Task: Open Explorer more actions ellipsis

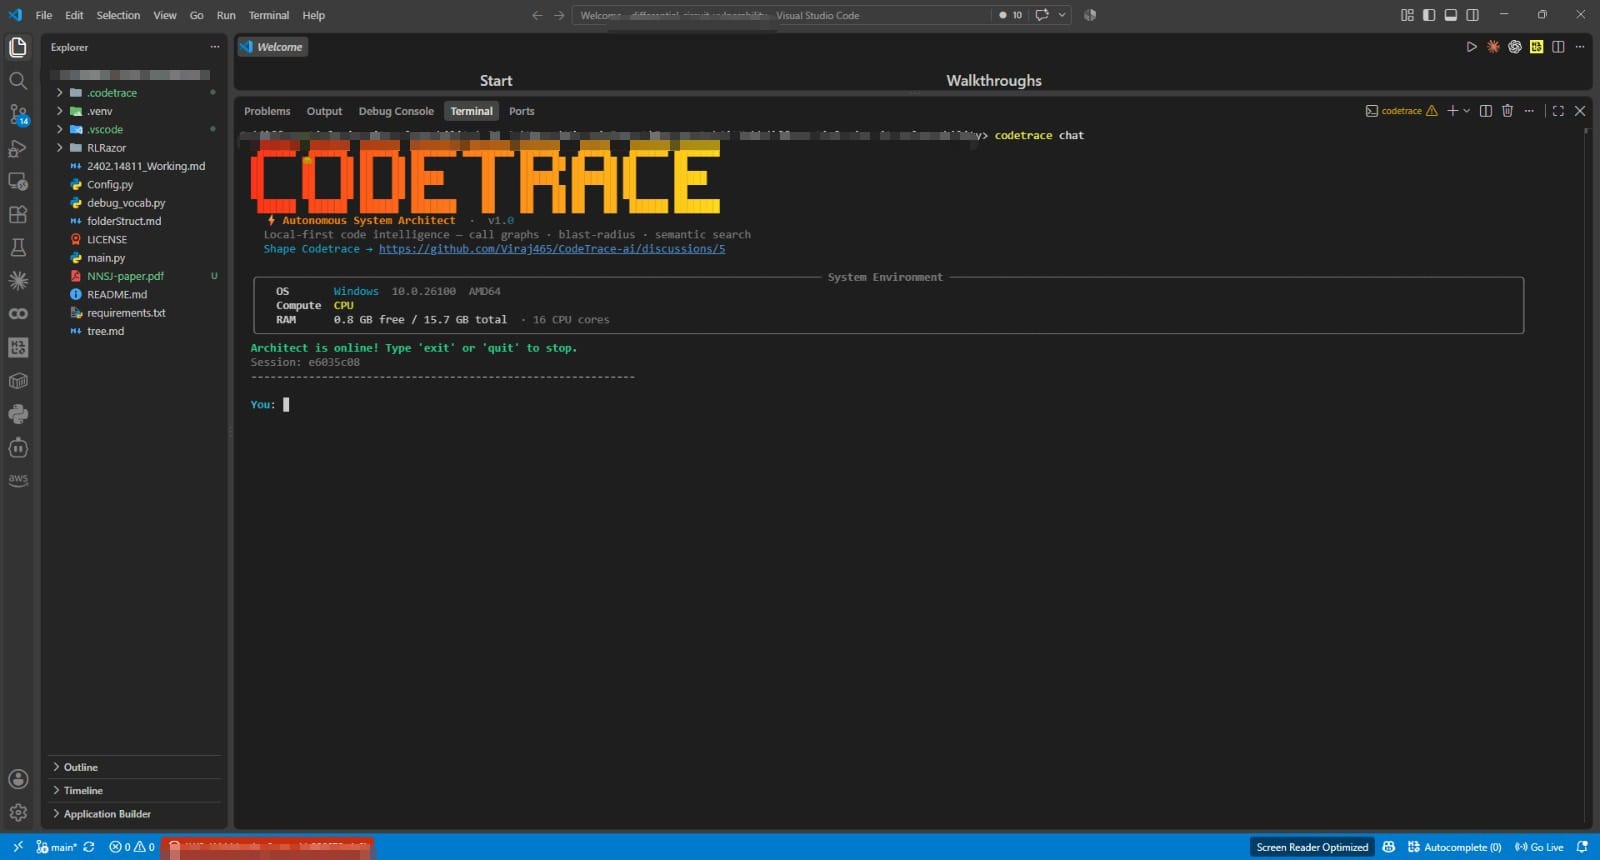Action: (x=214, y=47)
